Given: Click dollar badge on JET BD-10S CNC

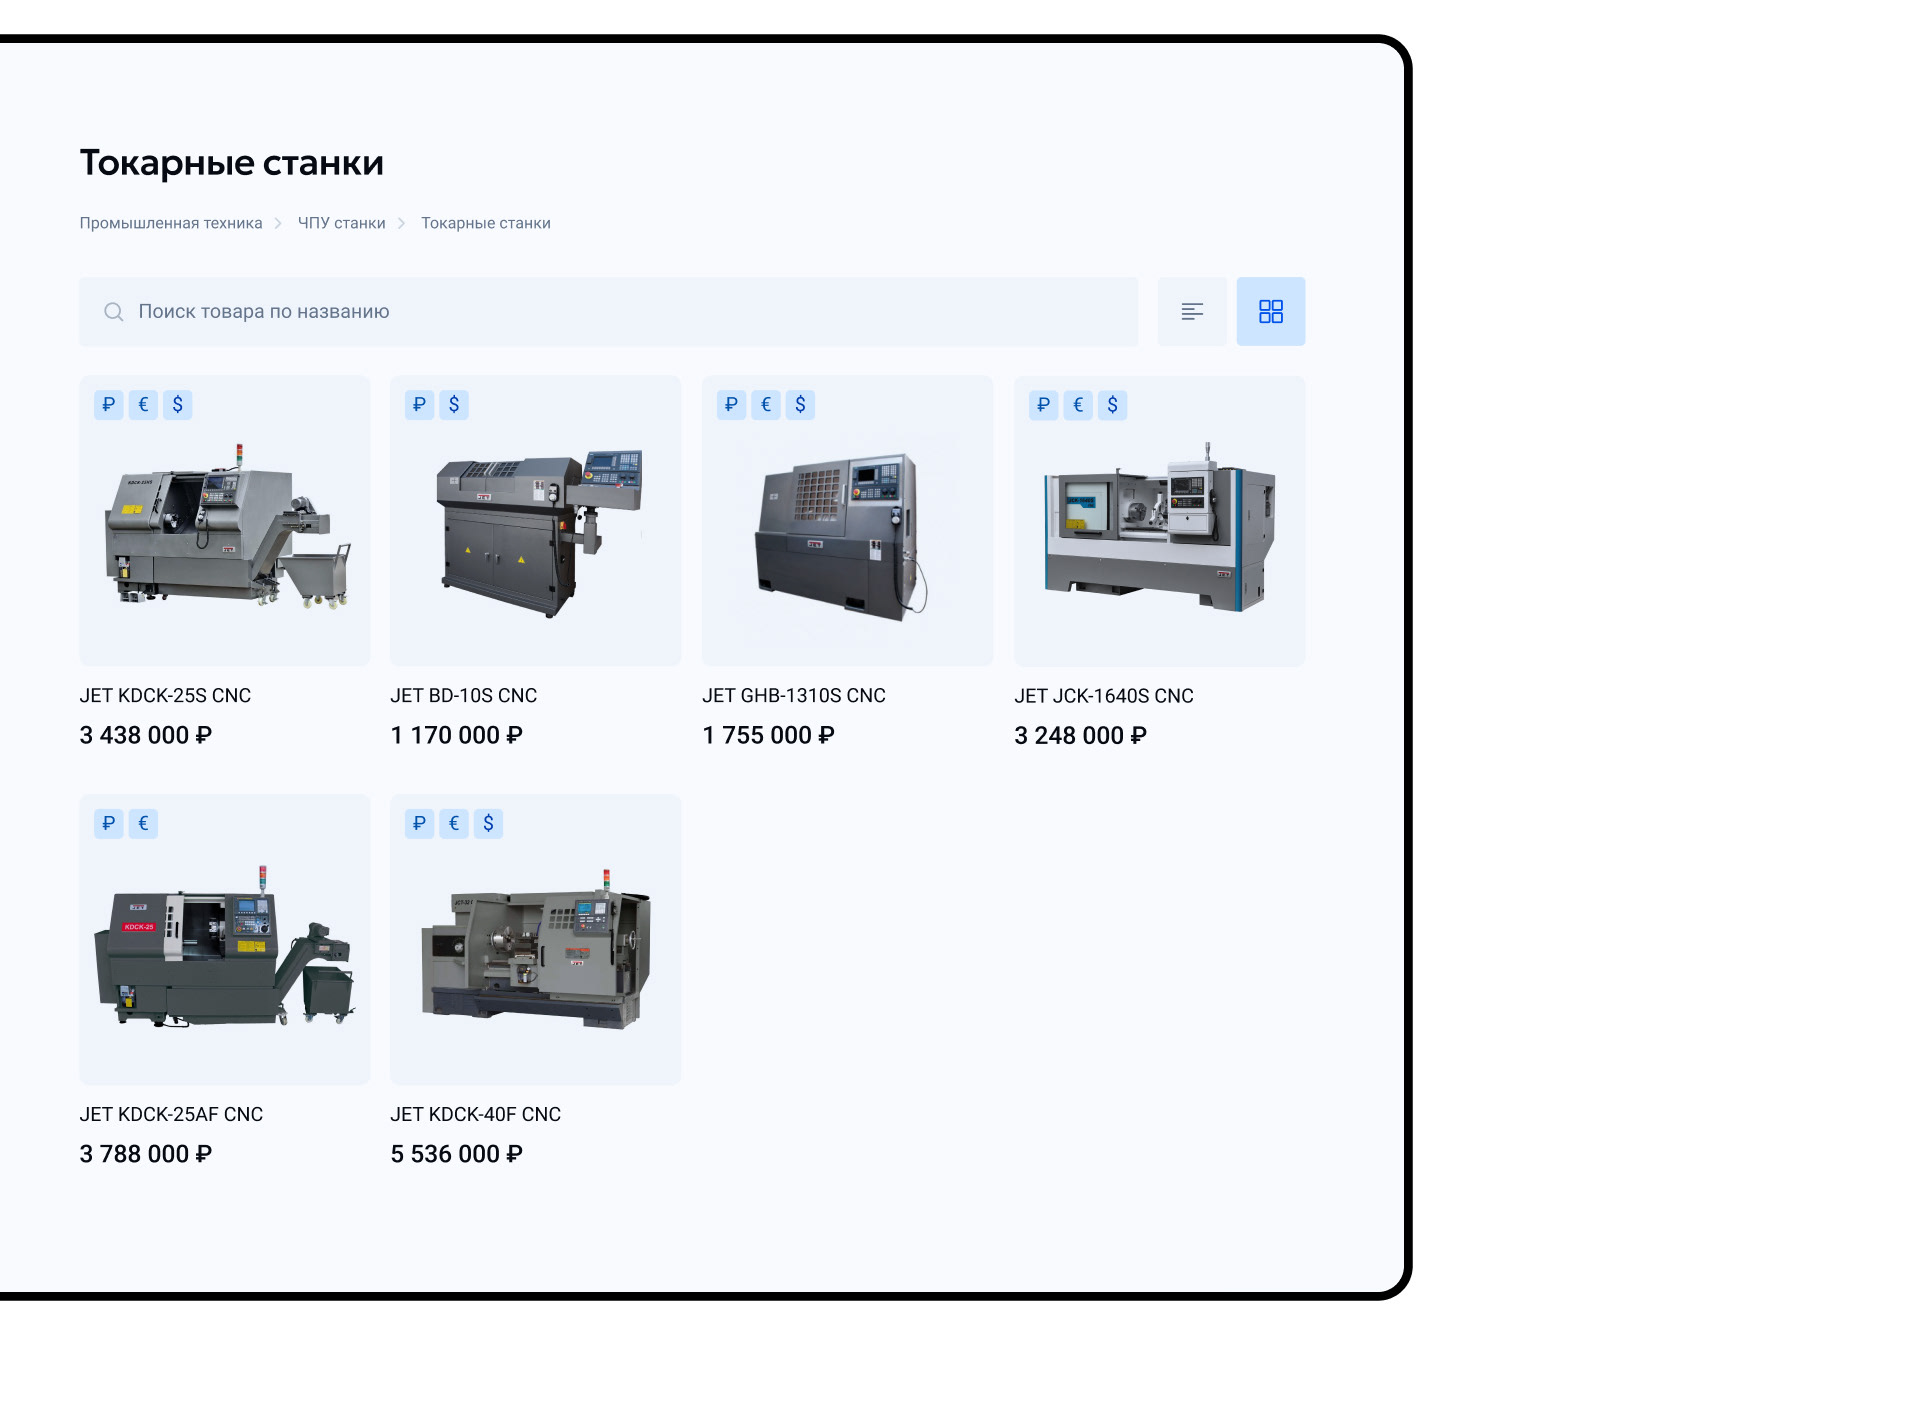Looking at the screenshot, I should (454, 405).
